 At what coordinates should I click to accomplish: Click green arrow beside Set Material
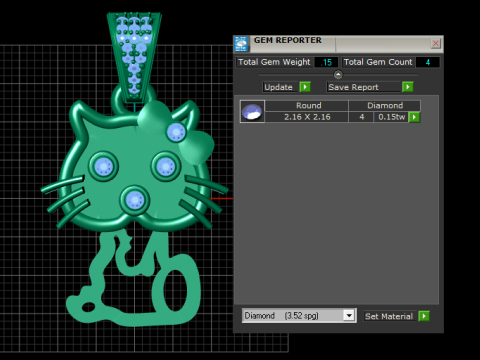tap(424, 316)
